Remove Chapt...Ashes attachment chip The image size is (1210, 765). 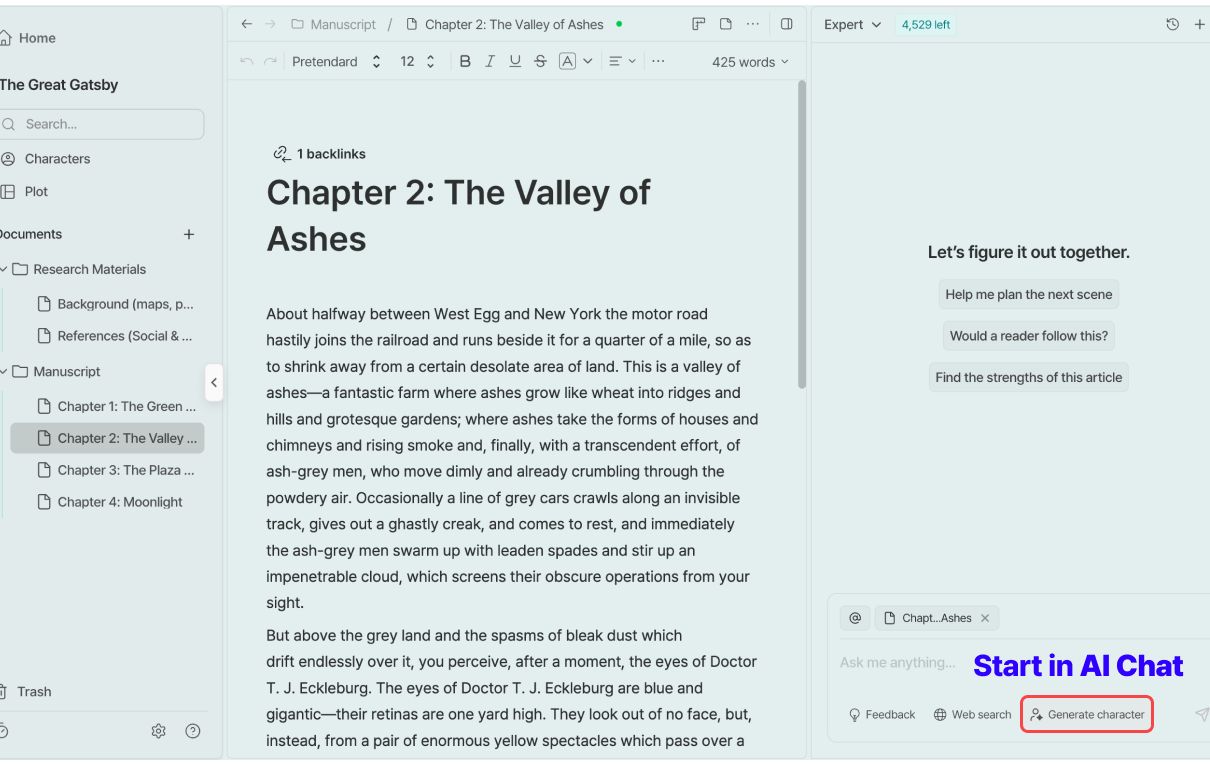[985, 618]
